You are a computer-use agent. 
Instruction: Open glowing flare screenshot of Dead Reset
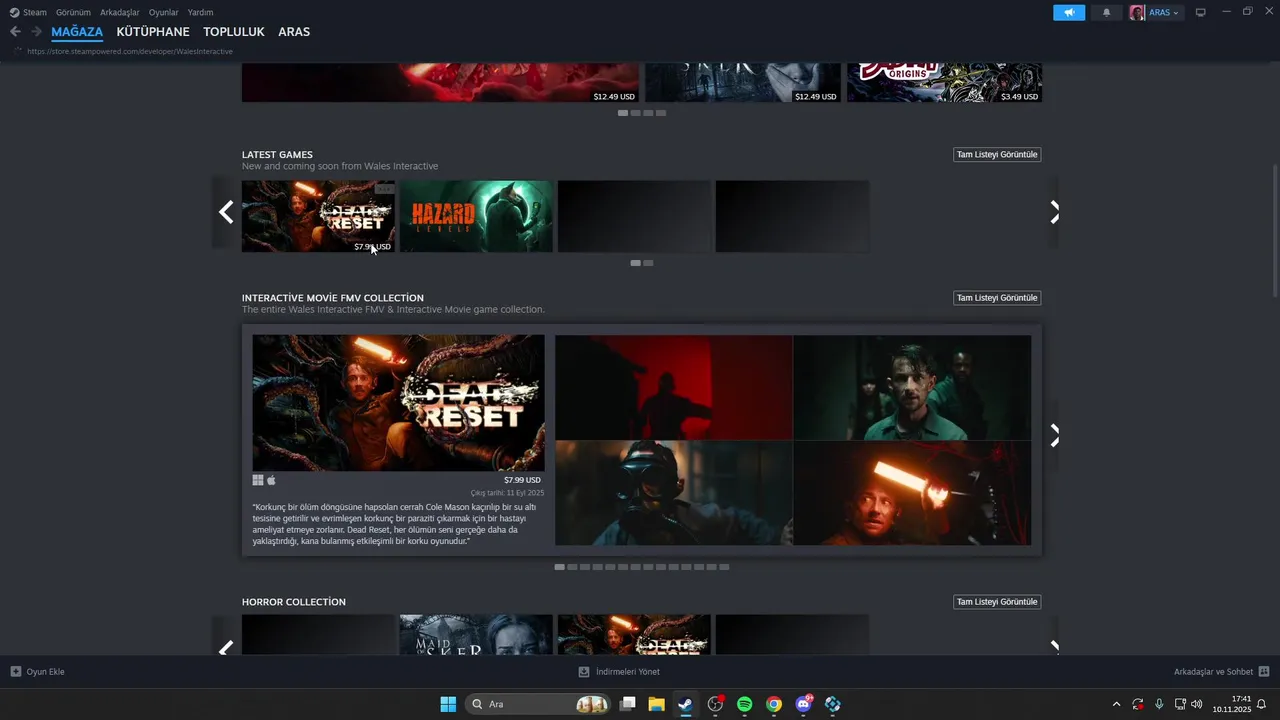tap(912, 493)
